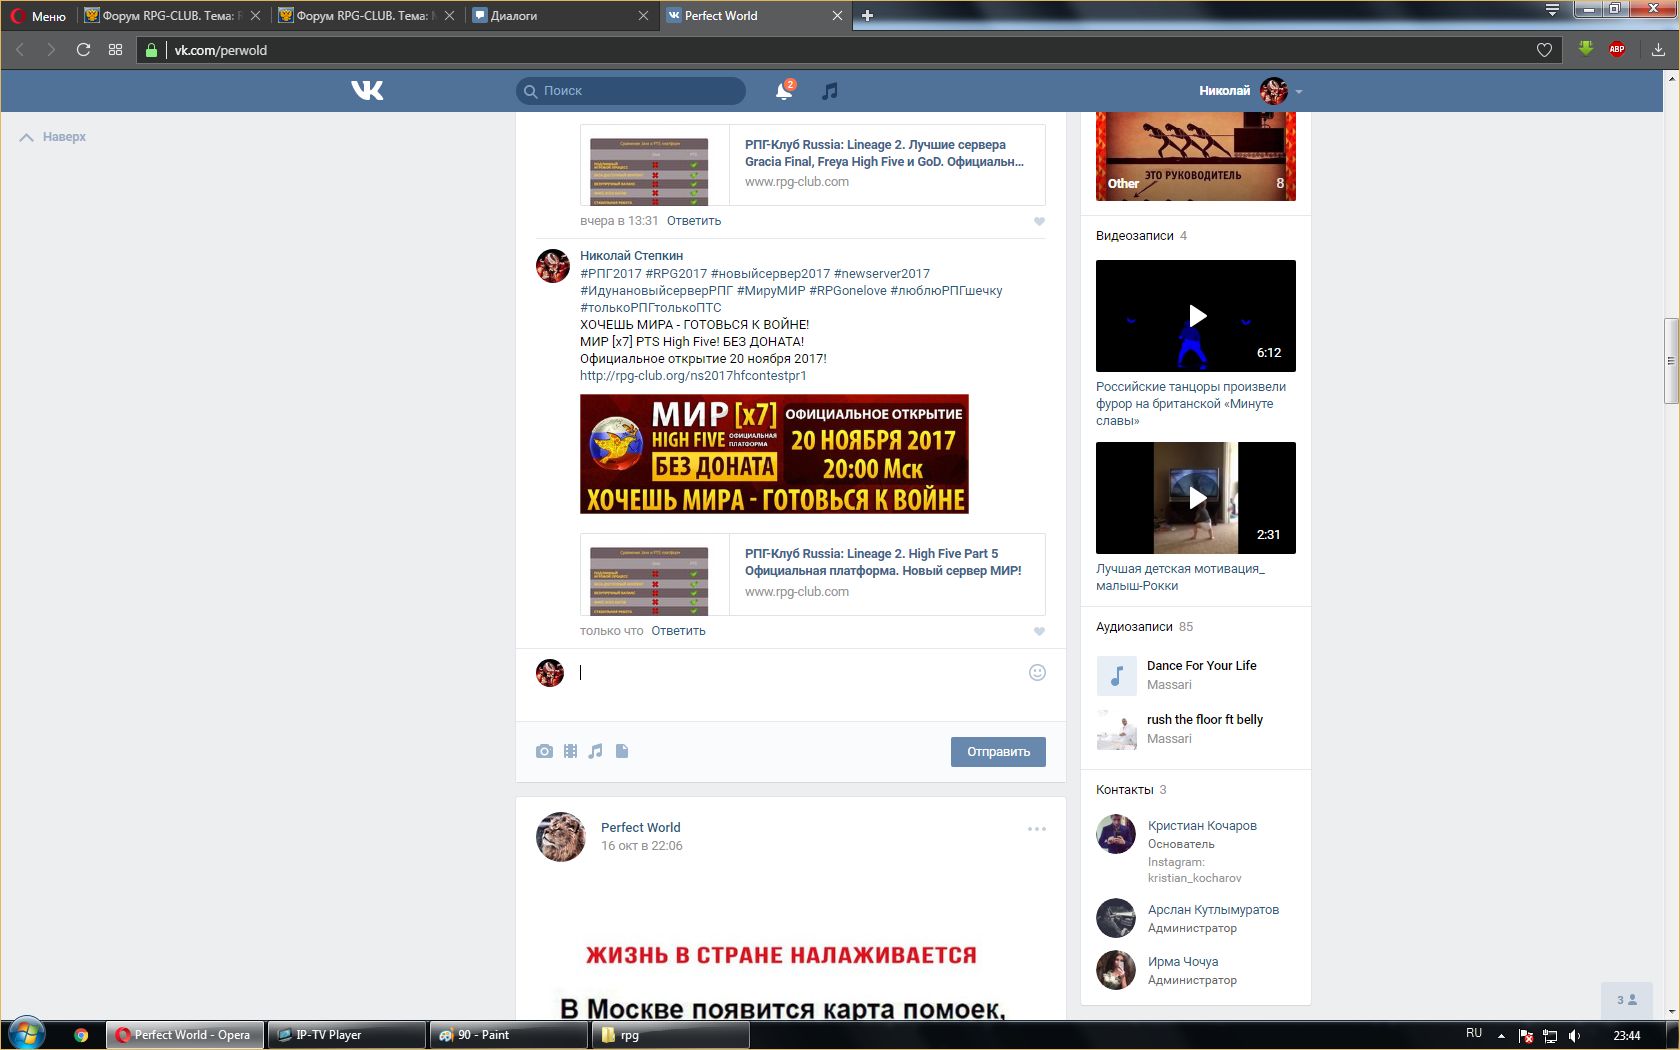Screen dimensions: 1680x1050
Task: Open Видеозаписи section header
Action: [1141, 236]
